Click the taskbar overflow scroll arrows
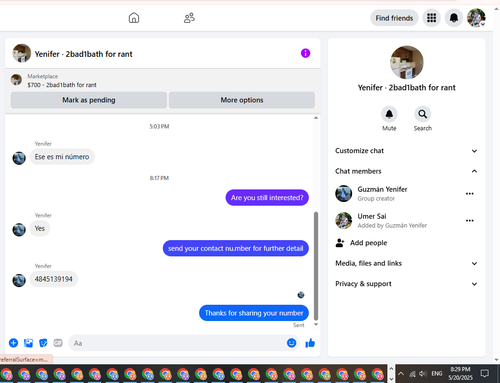Screen dimensions: 500x383 [391, 374]
